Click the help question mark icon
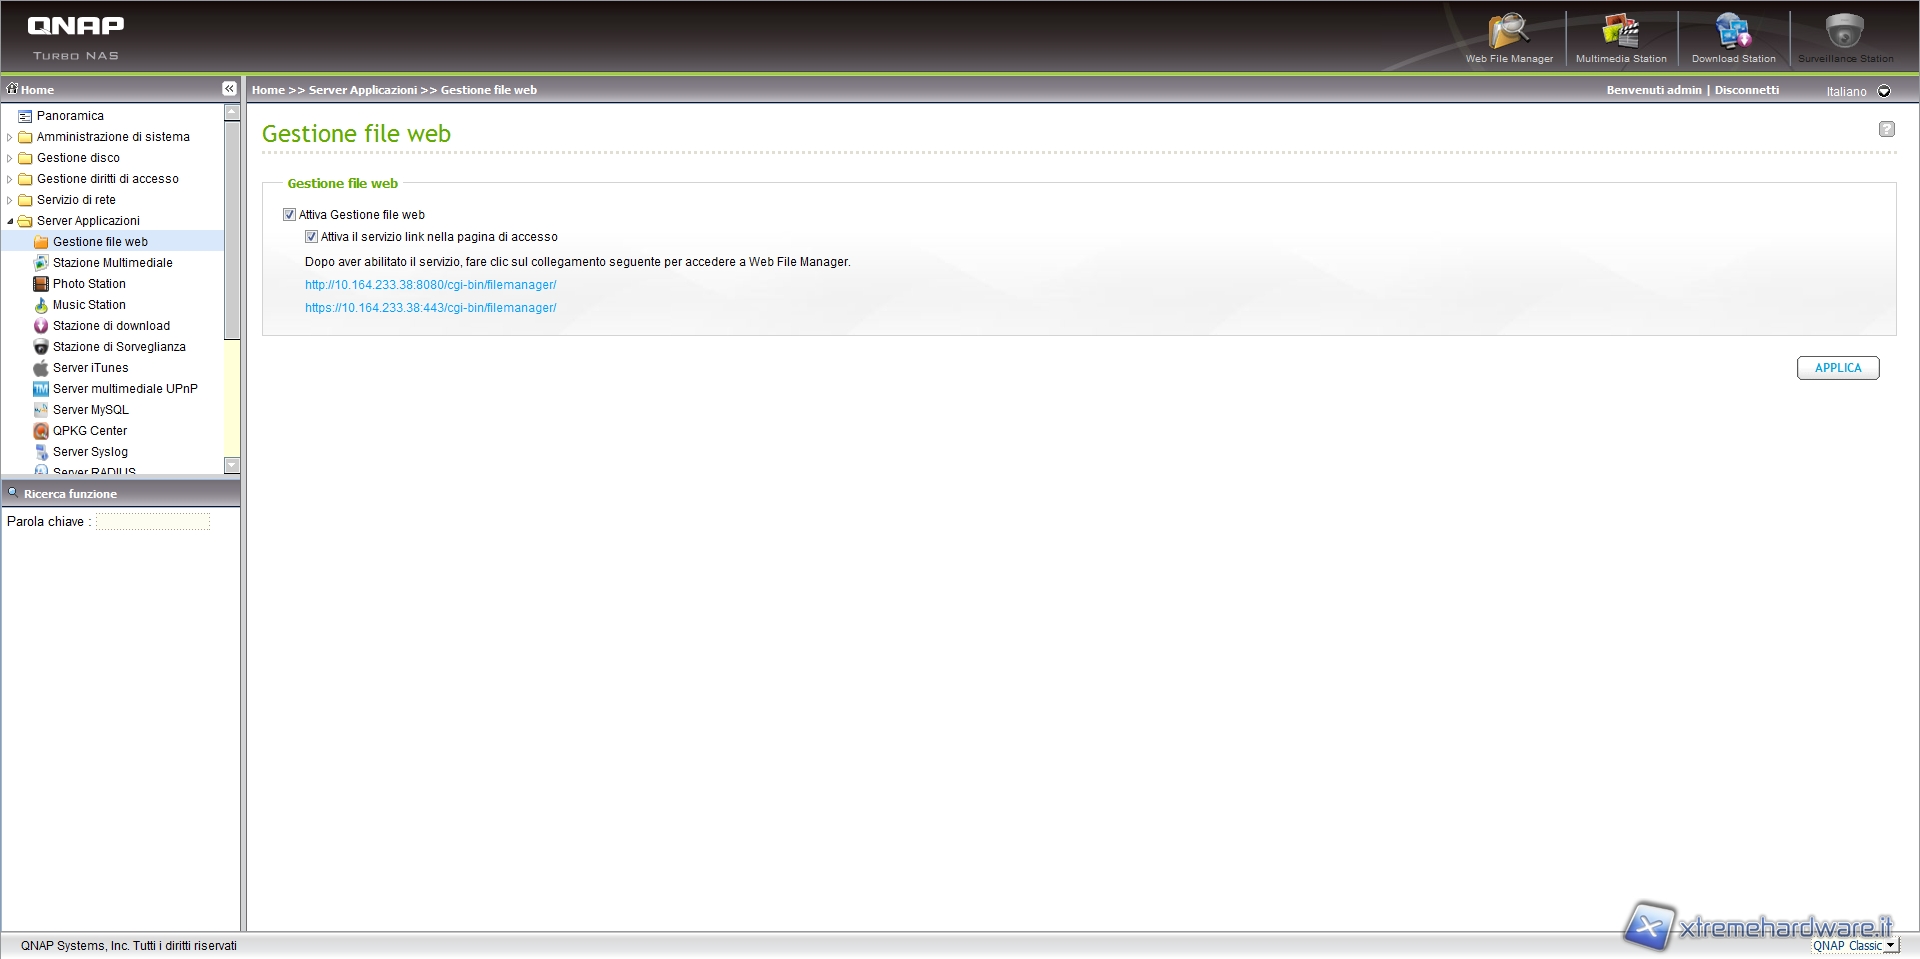This screenshot has width=1920, height=959. click(x=1886, y=129)
